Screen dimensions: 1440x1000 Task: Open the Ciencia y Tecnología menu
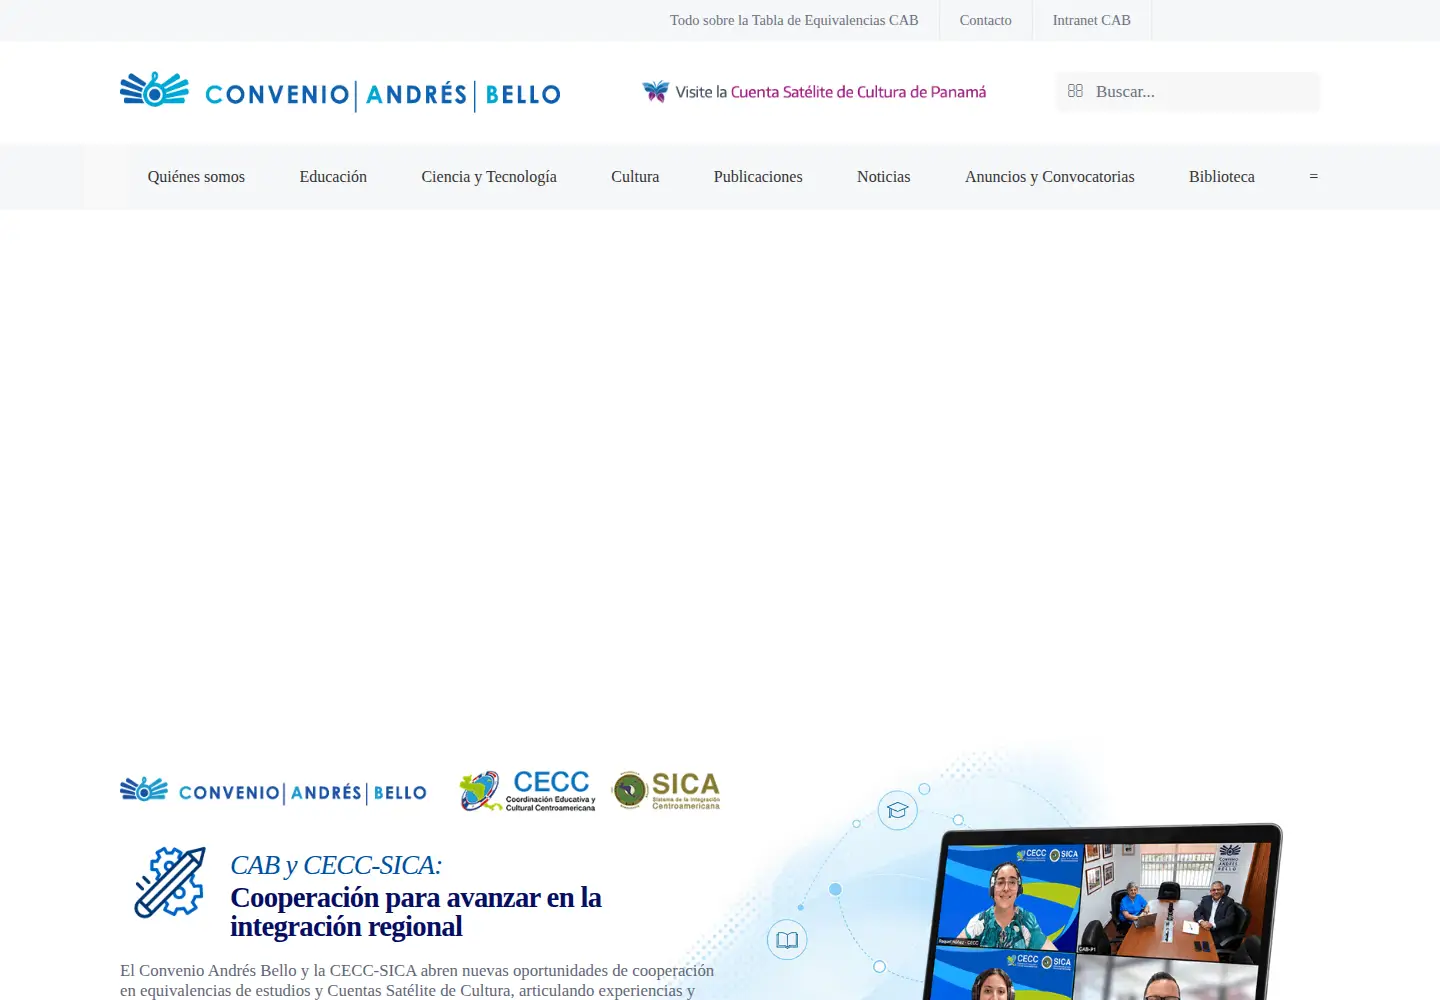click(x=489, y=177)
